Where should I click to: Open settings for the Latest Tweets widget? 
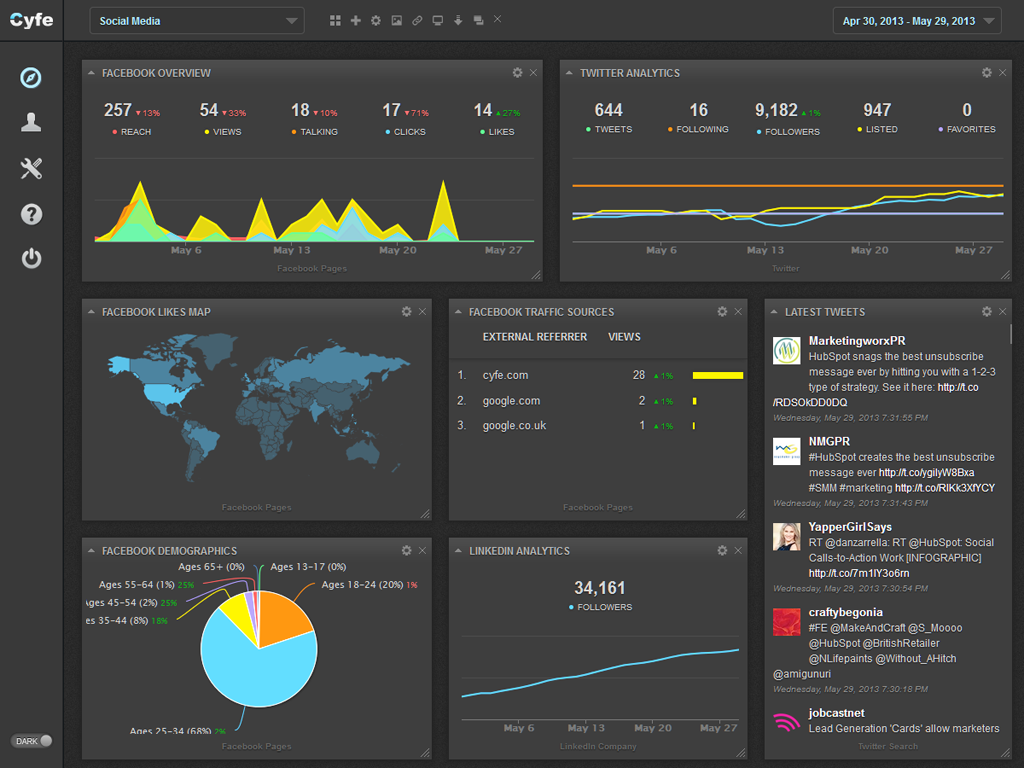point(986,311)
